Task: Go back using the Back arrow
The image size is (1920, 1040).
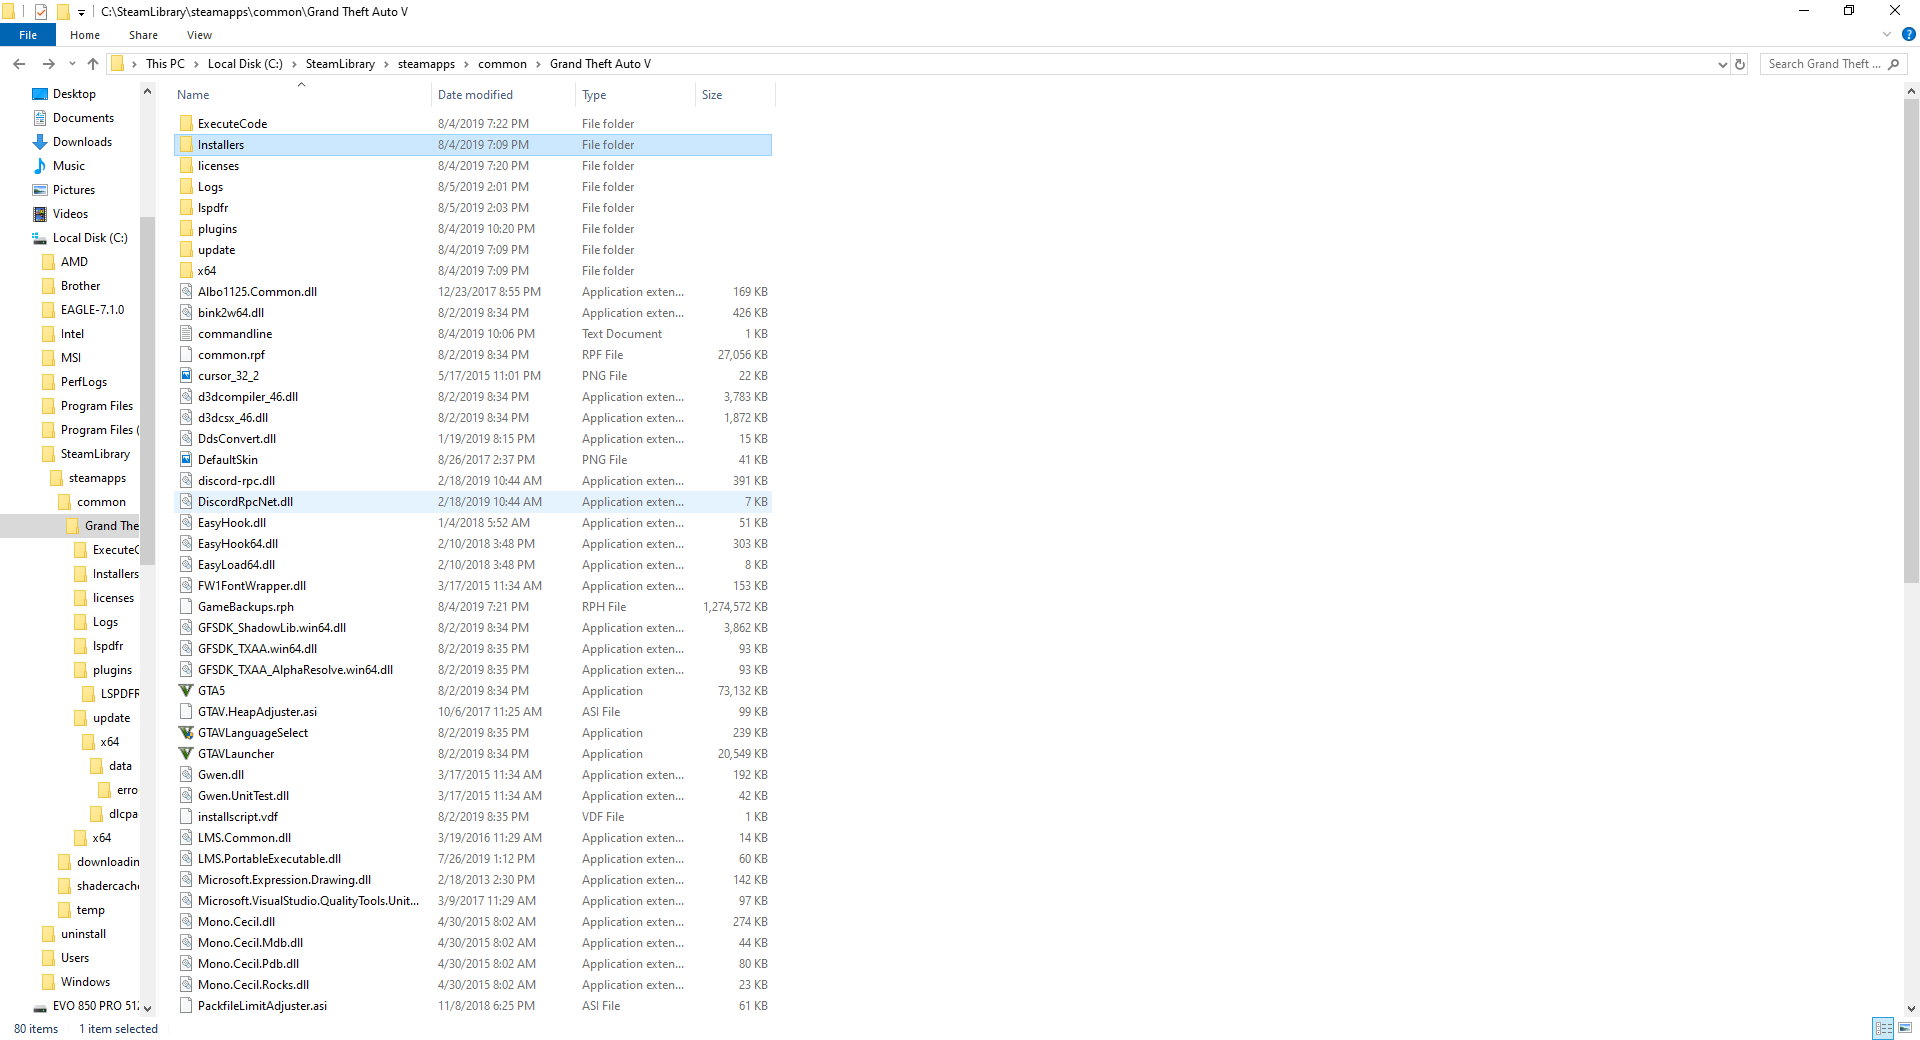Action: [x=19, y=64]
